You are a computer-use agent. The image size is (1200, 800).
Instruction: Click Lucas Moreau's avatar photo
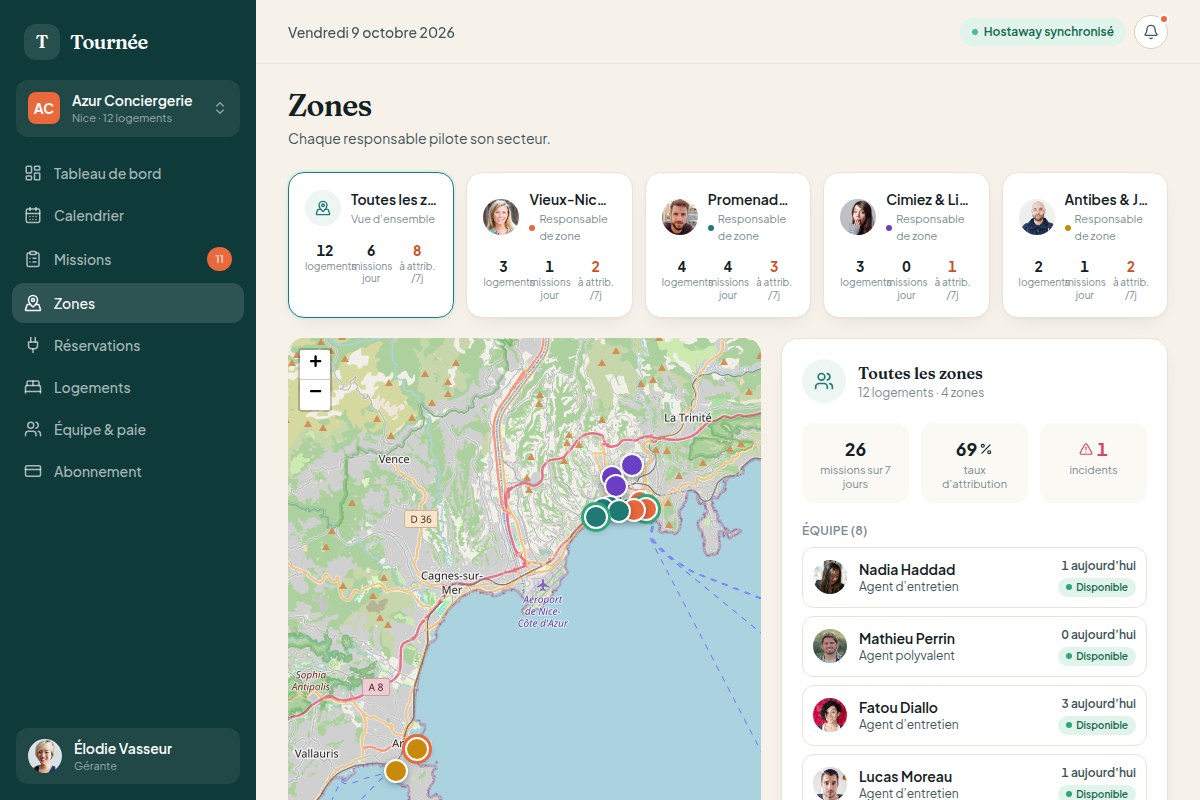coord(830,784)
